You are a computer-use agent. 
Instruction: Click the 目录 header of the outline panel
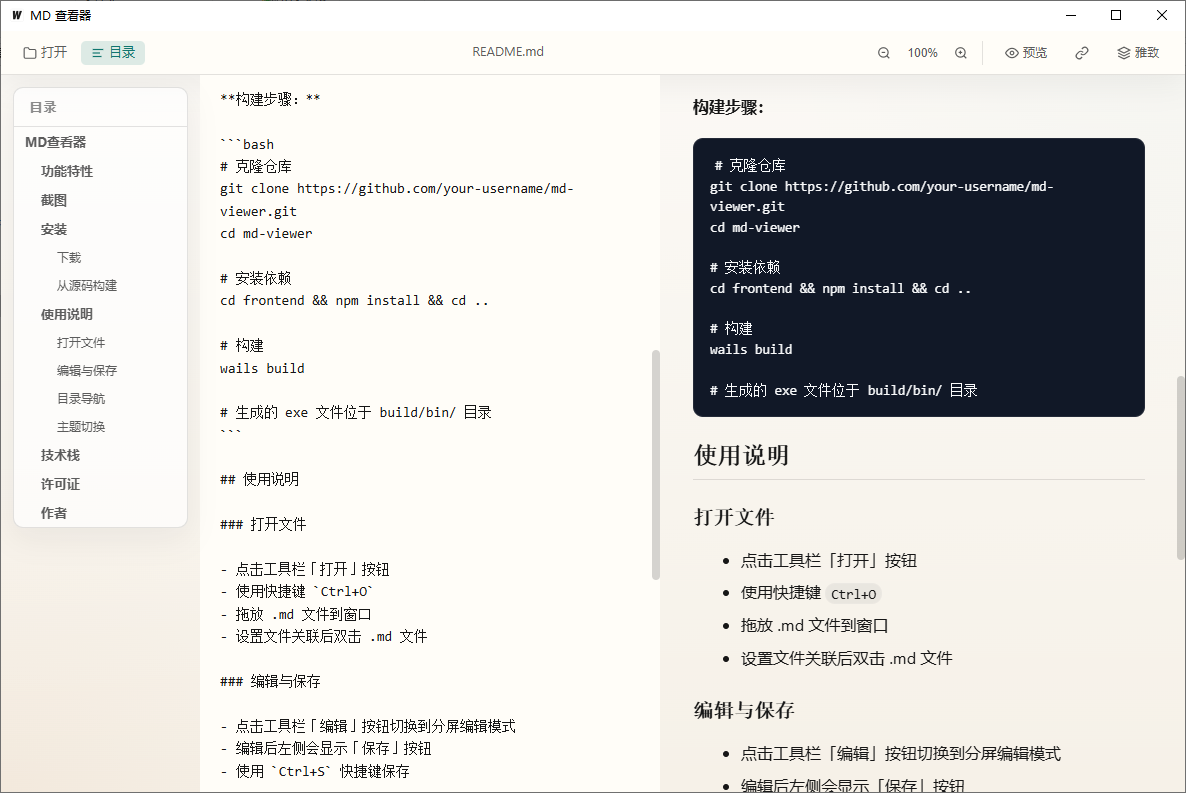pyautogui.click(x=43, y=107)
